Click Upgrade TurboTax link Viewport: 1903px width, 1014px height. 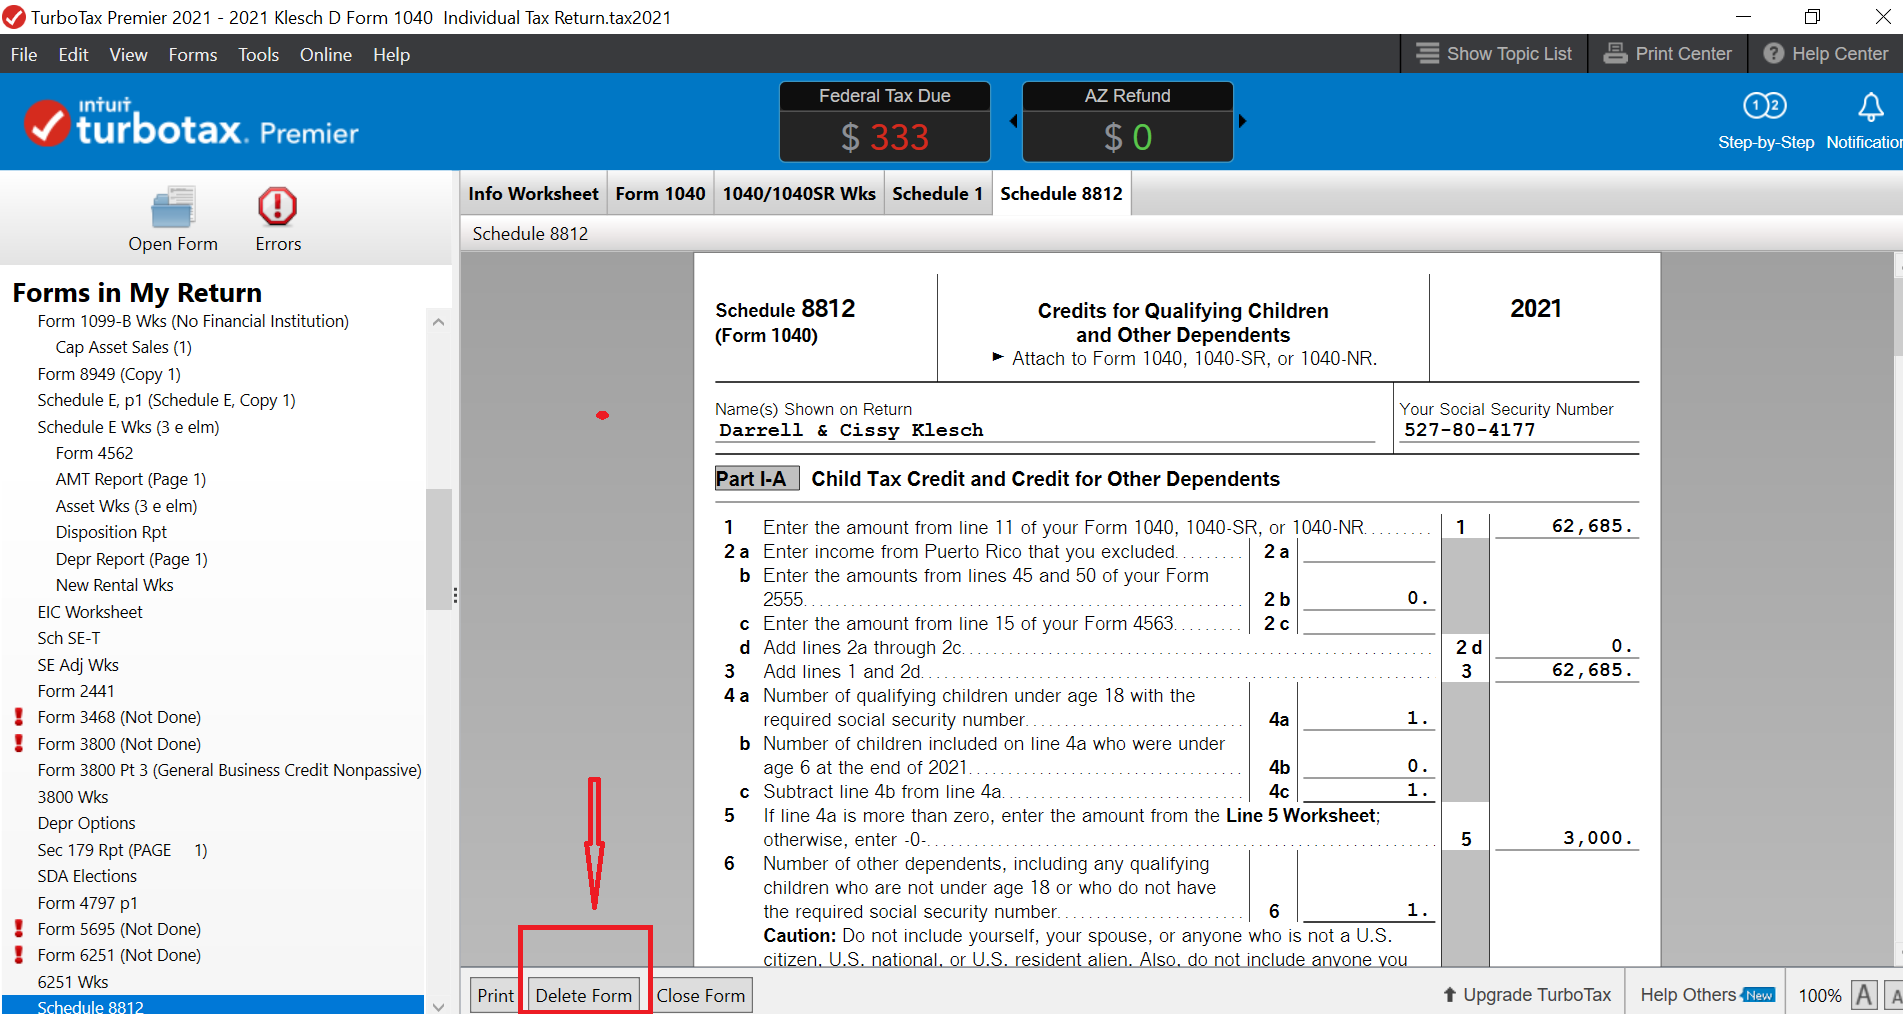tap(1527, 995)
